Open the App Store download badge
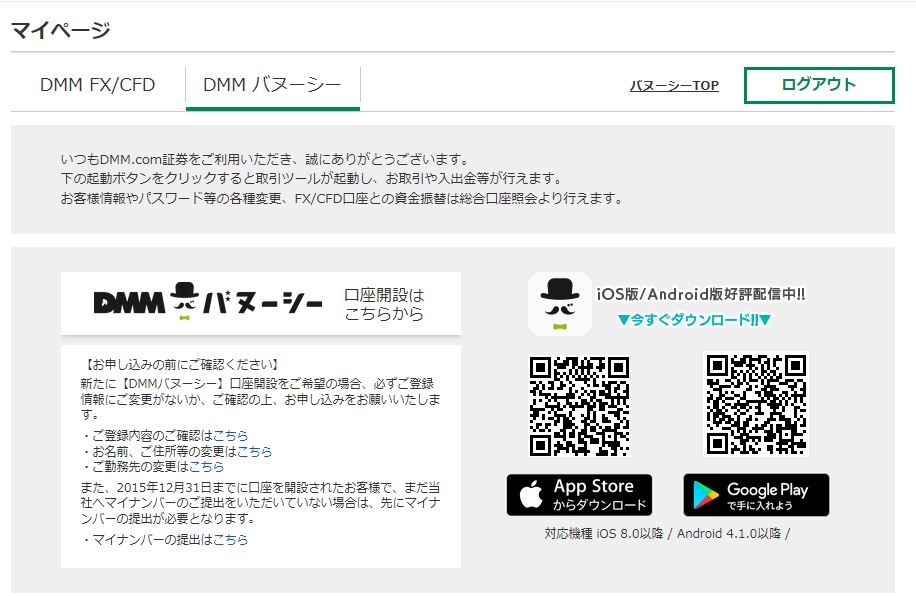Viewport: 916px width, 596px height. [x=579, y=495]
